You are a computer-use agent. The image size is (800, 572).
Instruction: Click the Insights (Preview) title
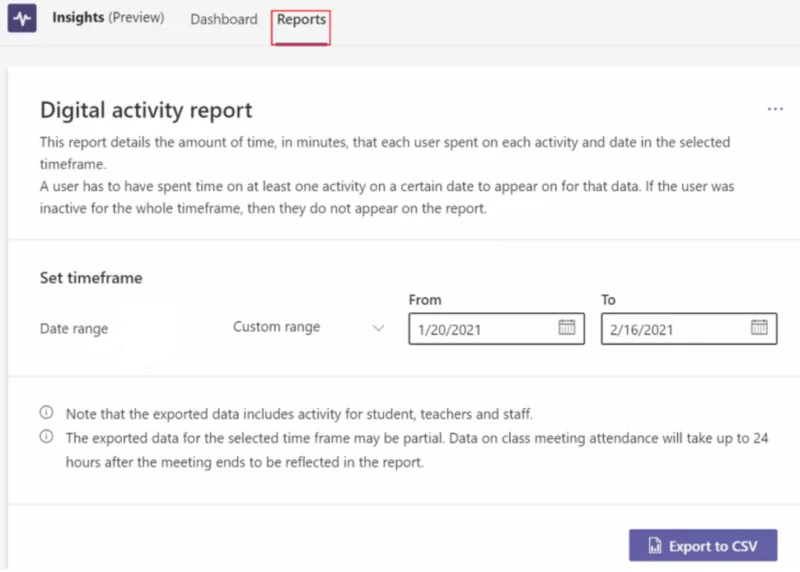pos(108,18)
